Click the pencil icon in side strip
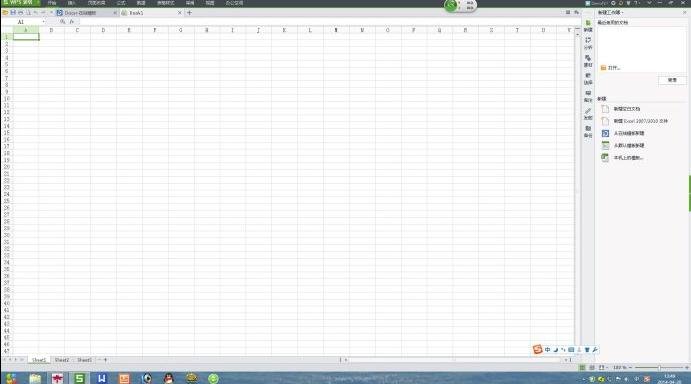Viewport: 691px width, 384px height. [x=588, y=114]
